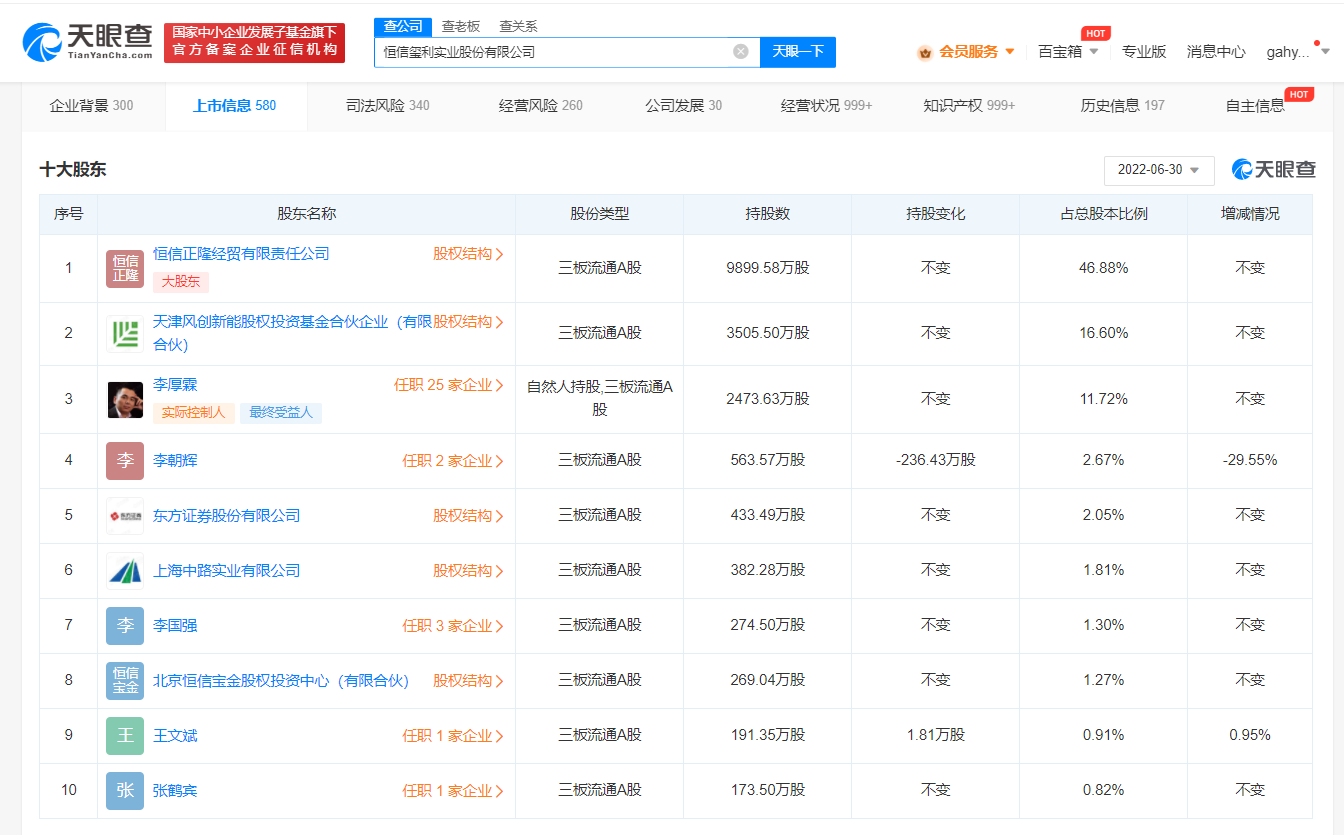Click 上海中路实业 company logo
1344x835 pixels.
click(124, 570)
